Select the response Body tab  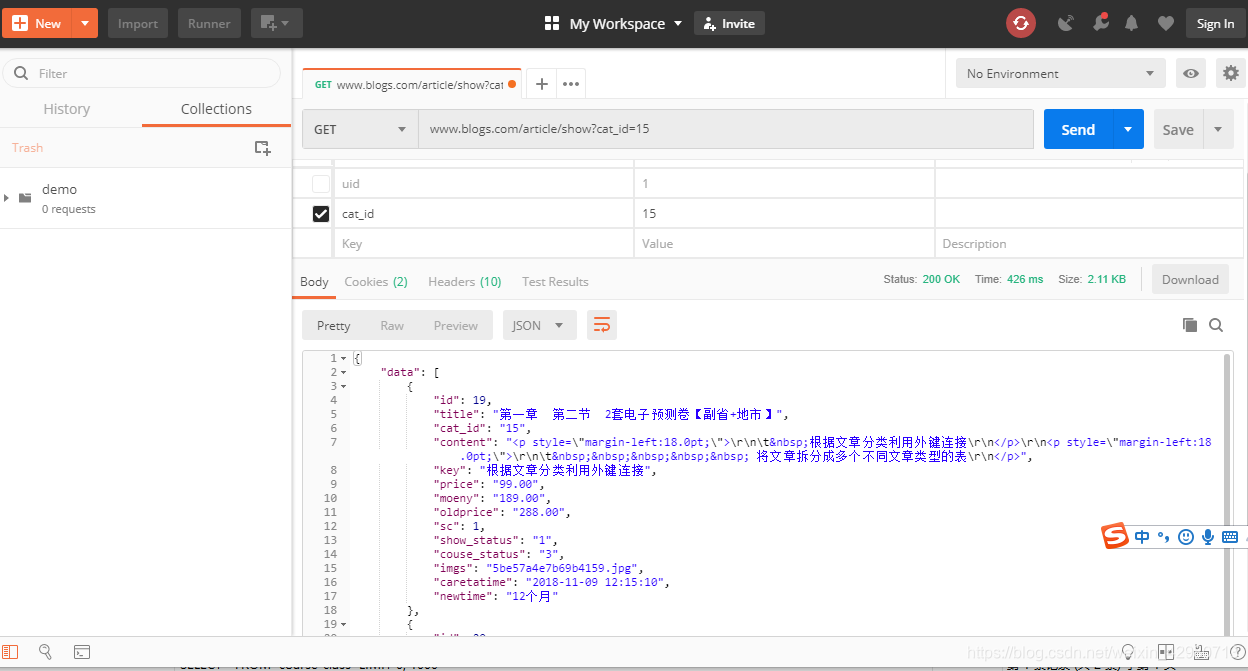coord(314,282)
